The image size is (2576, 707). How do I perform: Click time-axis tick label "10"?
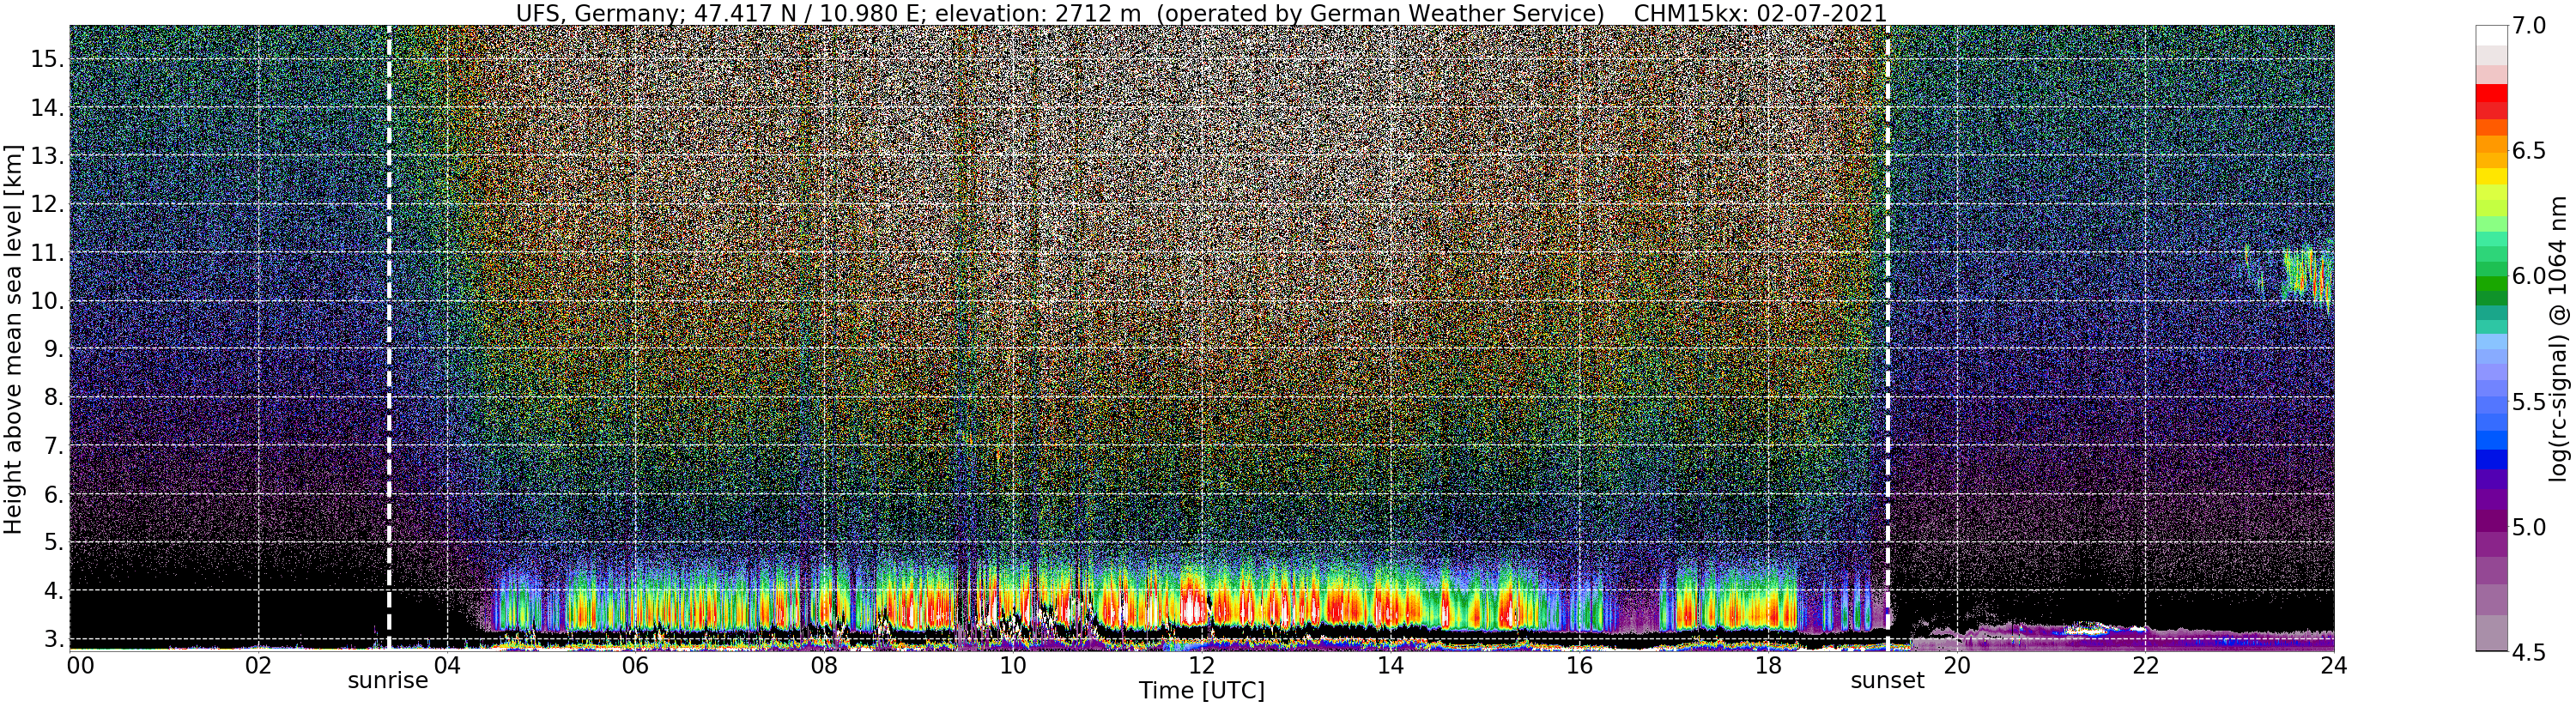[x=1012, y=665]
